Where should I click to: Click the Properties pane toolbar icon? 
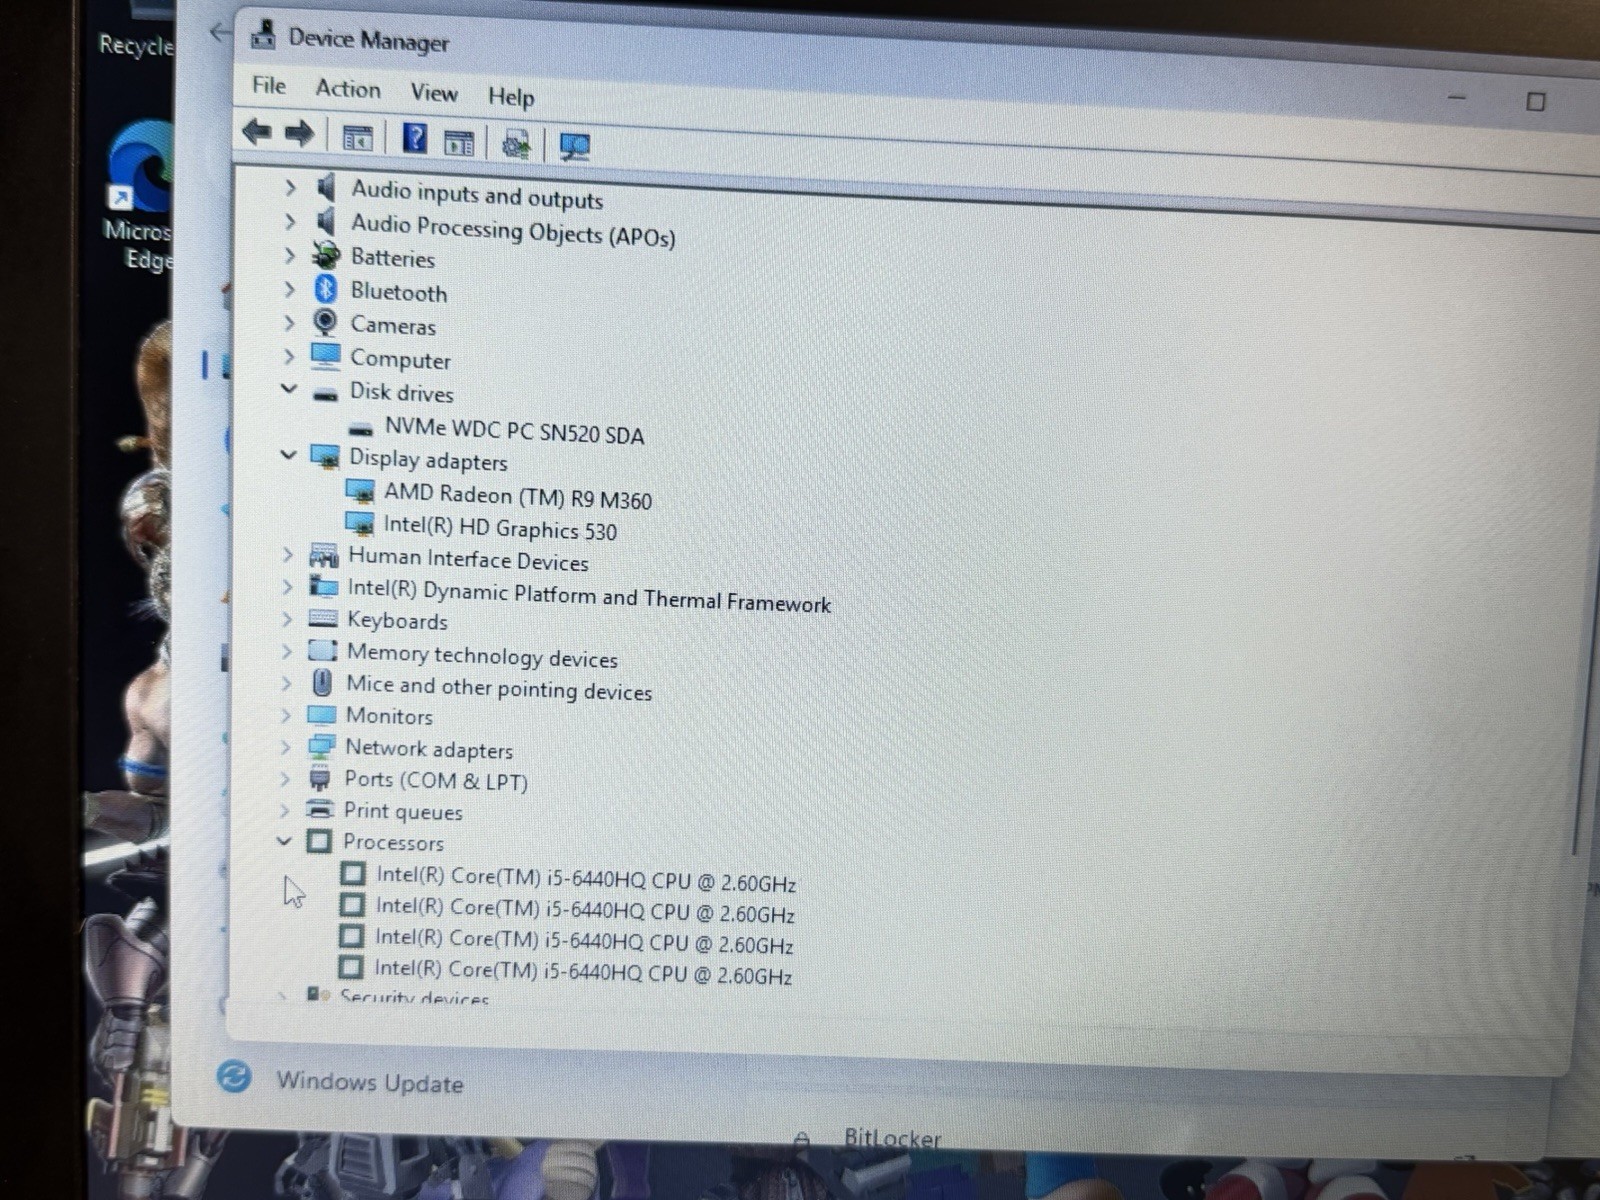[x=459, y=143]
